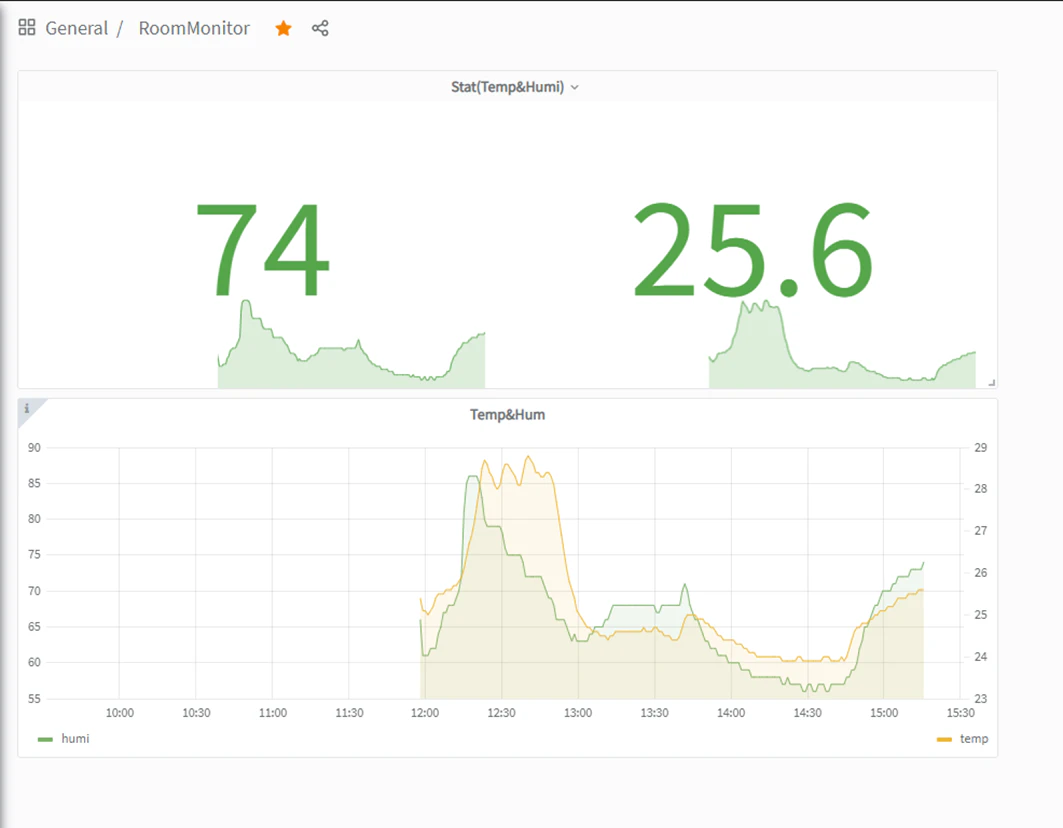
Task: Click the share dashboard icon
Action: point(320,28)
